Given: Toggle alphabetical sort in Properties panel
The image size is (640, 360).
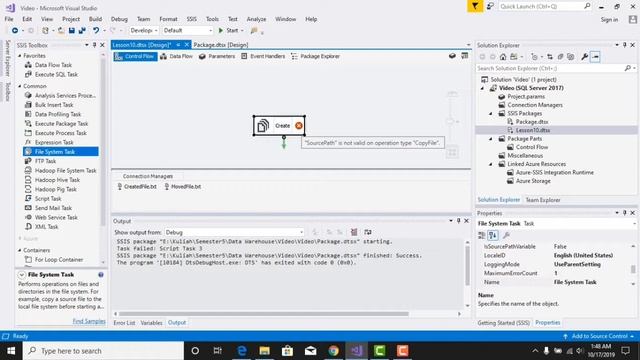Looking at the screenshot, I should 493,235.
